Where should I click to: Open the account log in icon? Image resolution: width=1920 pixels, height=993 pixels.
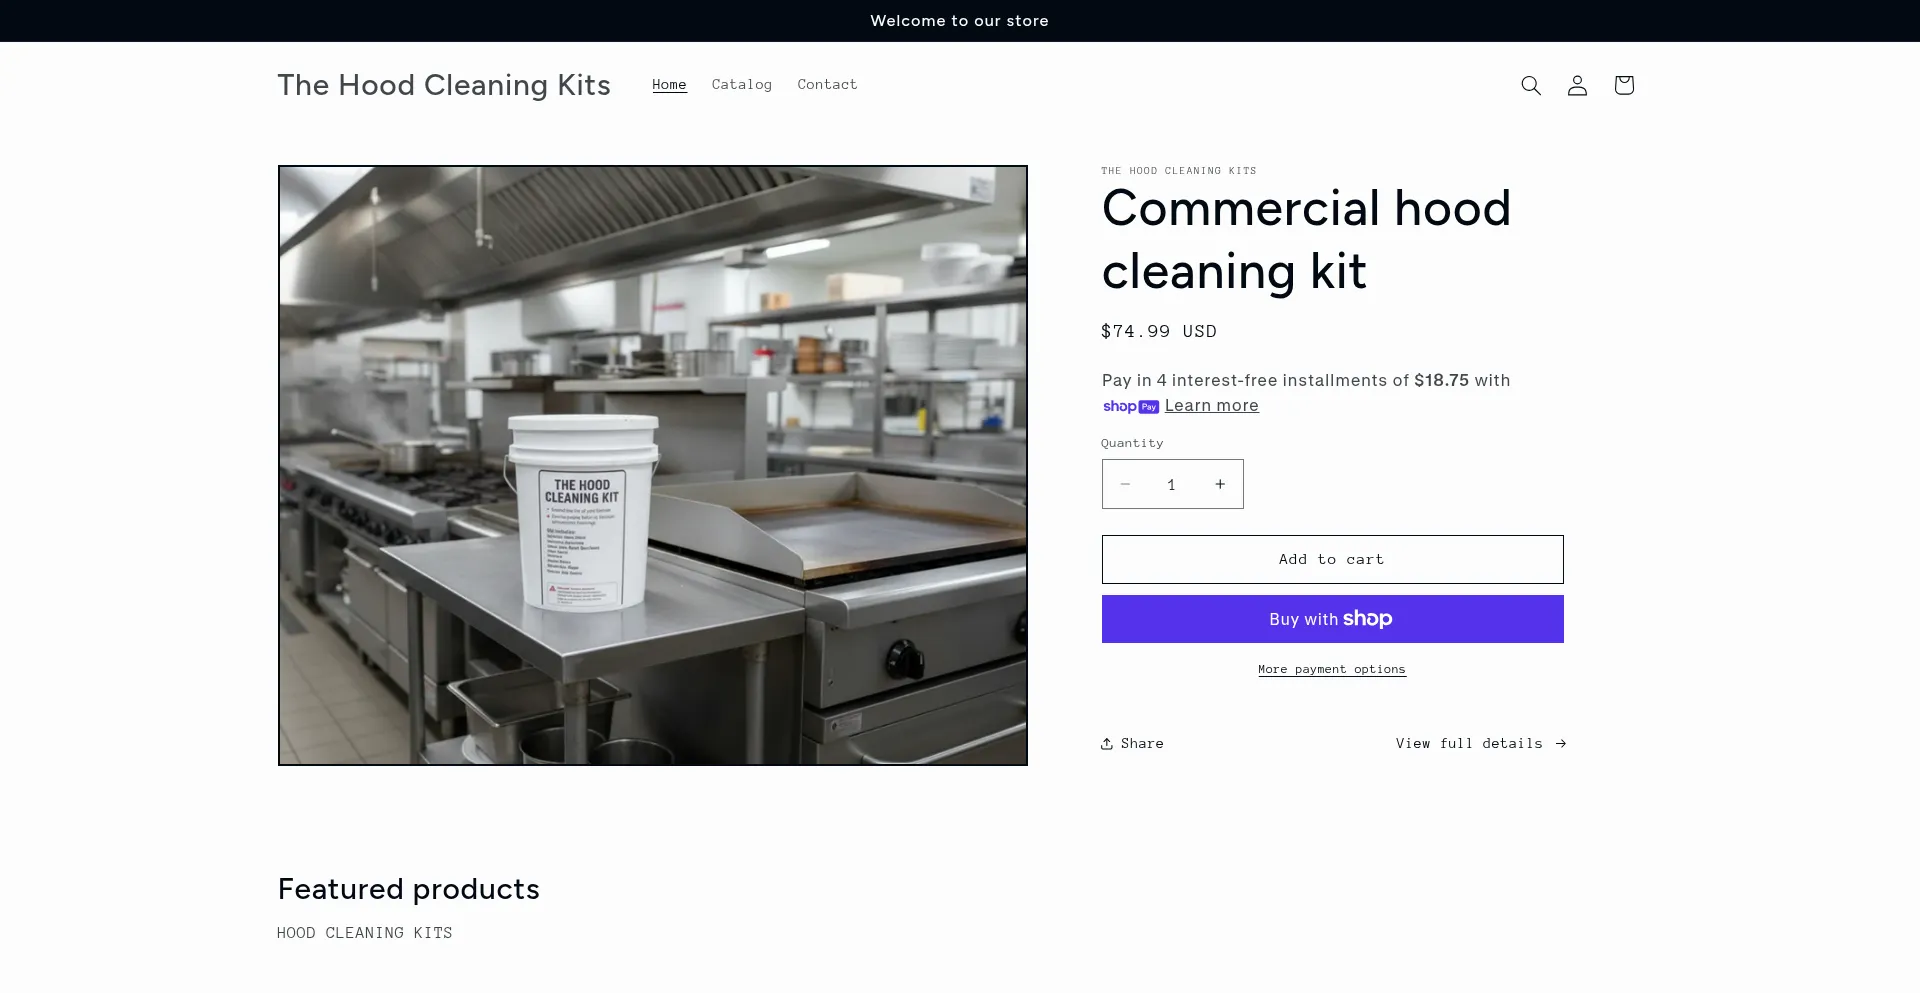click(1577, 85)
